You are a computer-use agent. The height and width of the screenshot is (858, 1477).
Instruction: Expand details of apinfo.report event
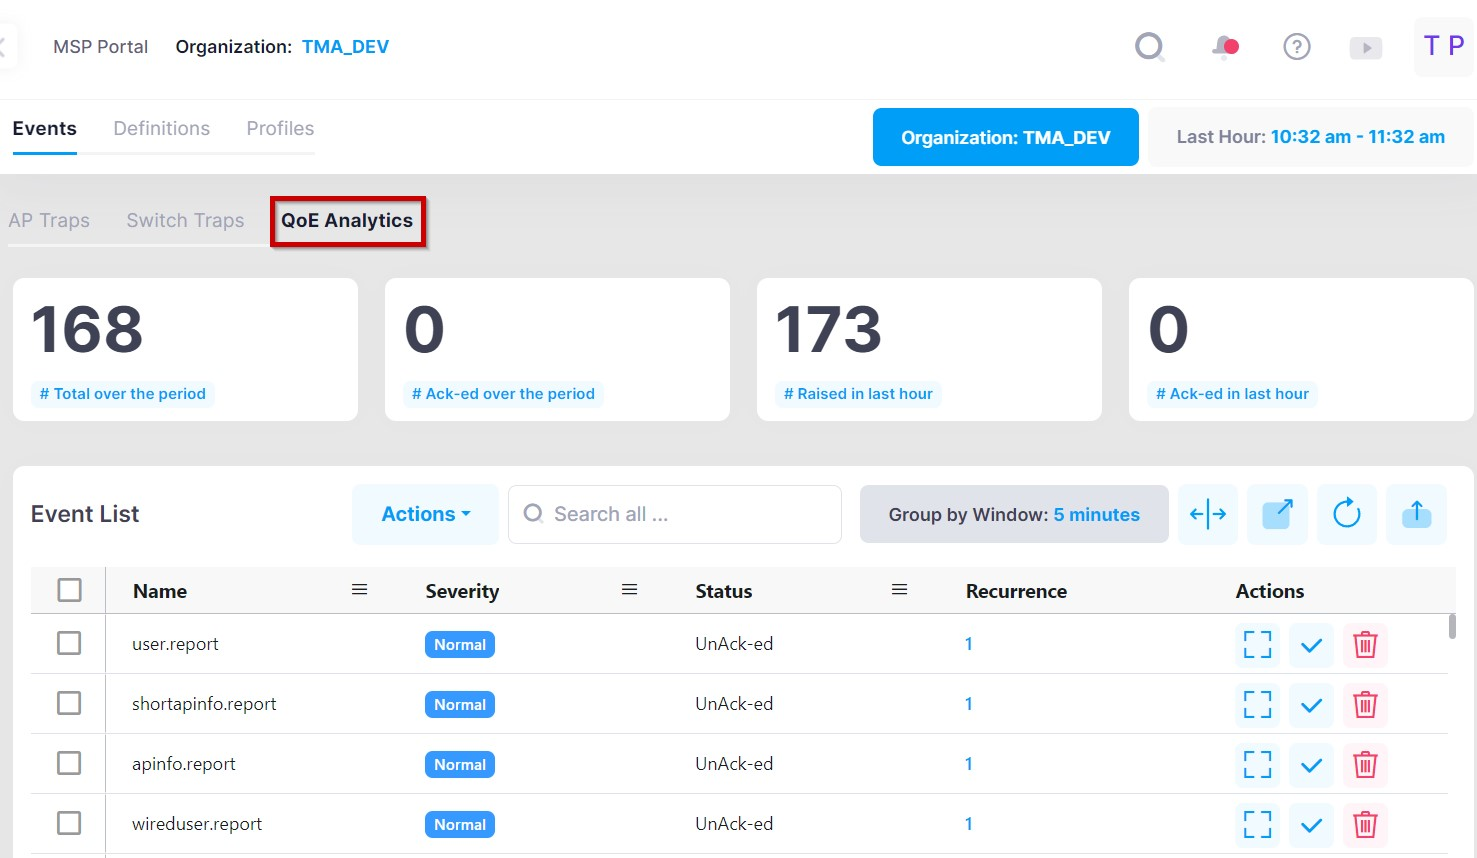point(1257,765)
